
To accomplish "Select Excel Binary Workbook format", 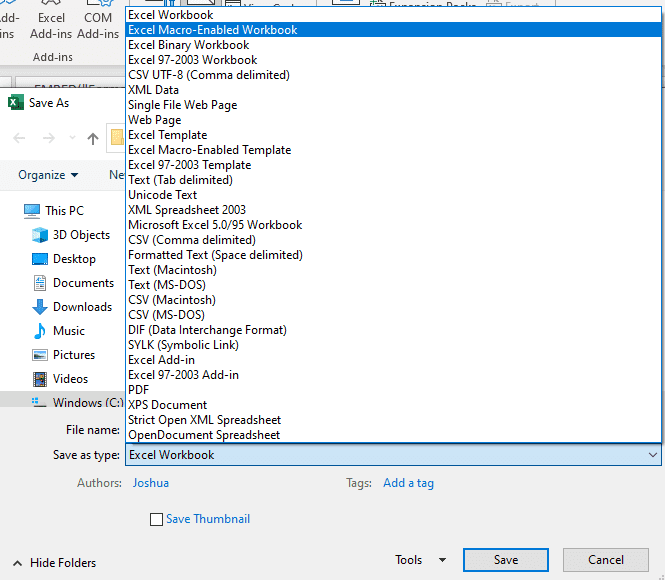I will pyautogui.click(x=394, y=45).
